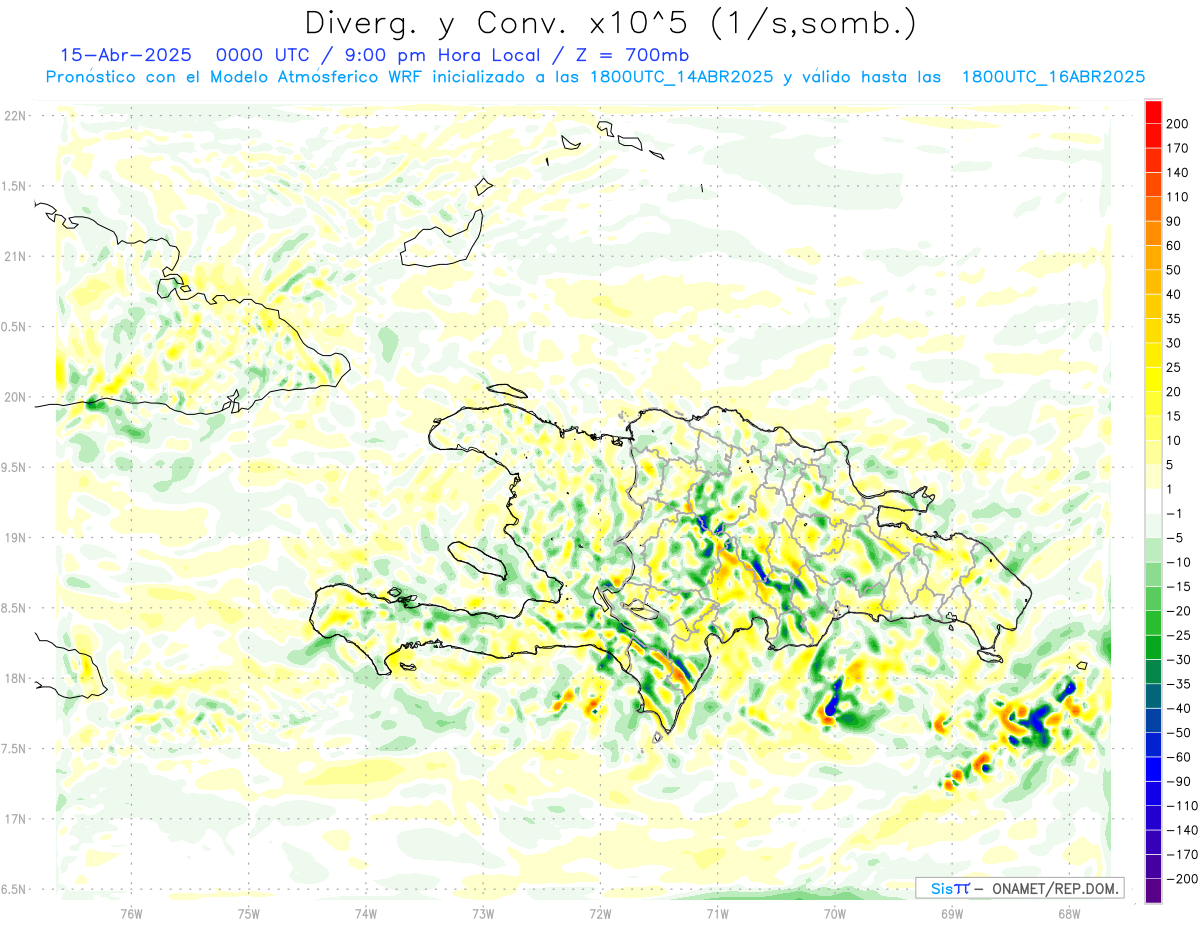Image resolution: width=1200 pixels, height=927 pixels.
Task: Click the '140' value on the color scale
Action: pyautogui.click(x=1178, y=173)
